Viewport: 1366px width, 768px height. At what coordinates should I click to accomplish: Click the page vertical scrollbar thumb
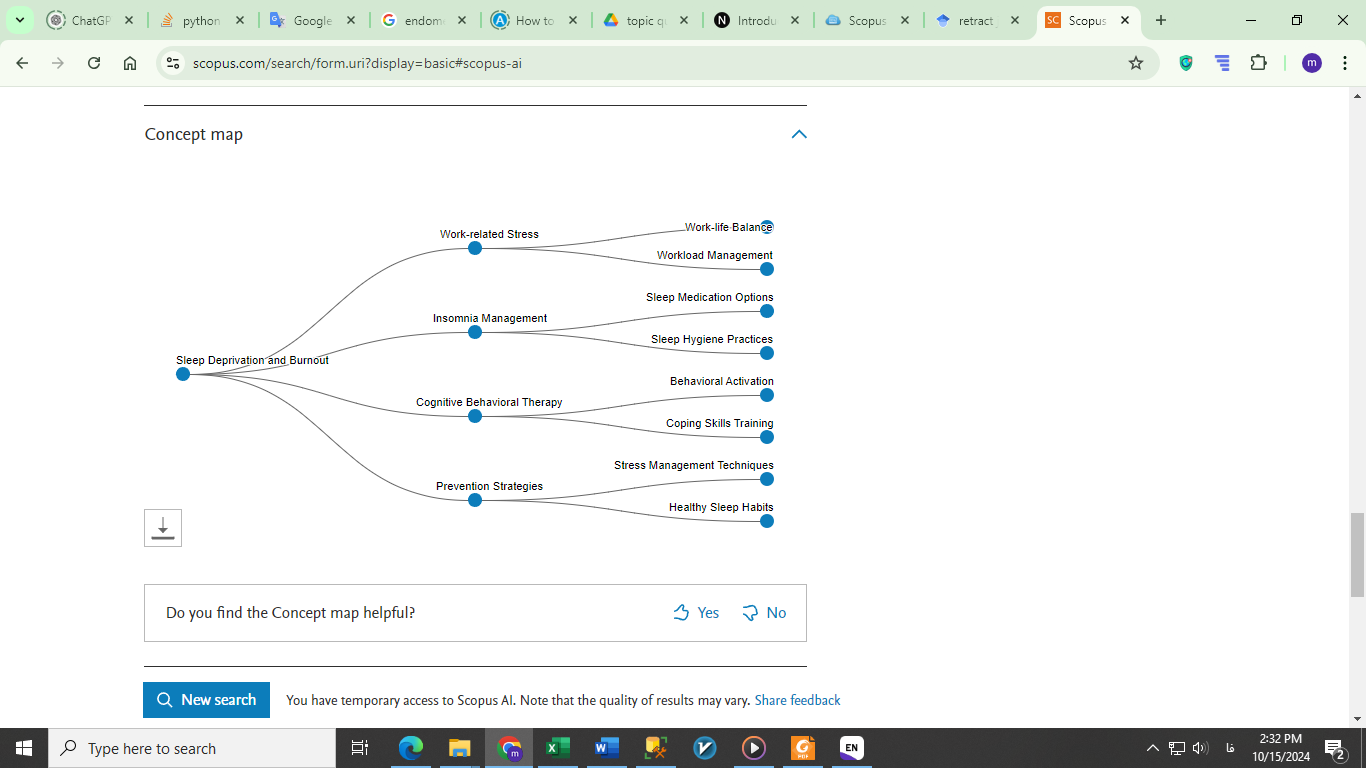click(1357, 555)
